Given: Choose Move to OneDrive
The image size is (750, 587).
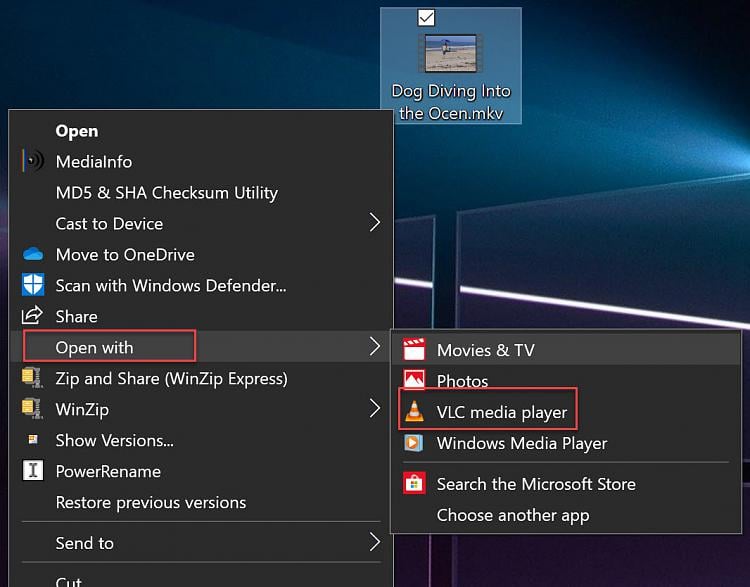Looking at the screenshot, I should click(200, 254).
